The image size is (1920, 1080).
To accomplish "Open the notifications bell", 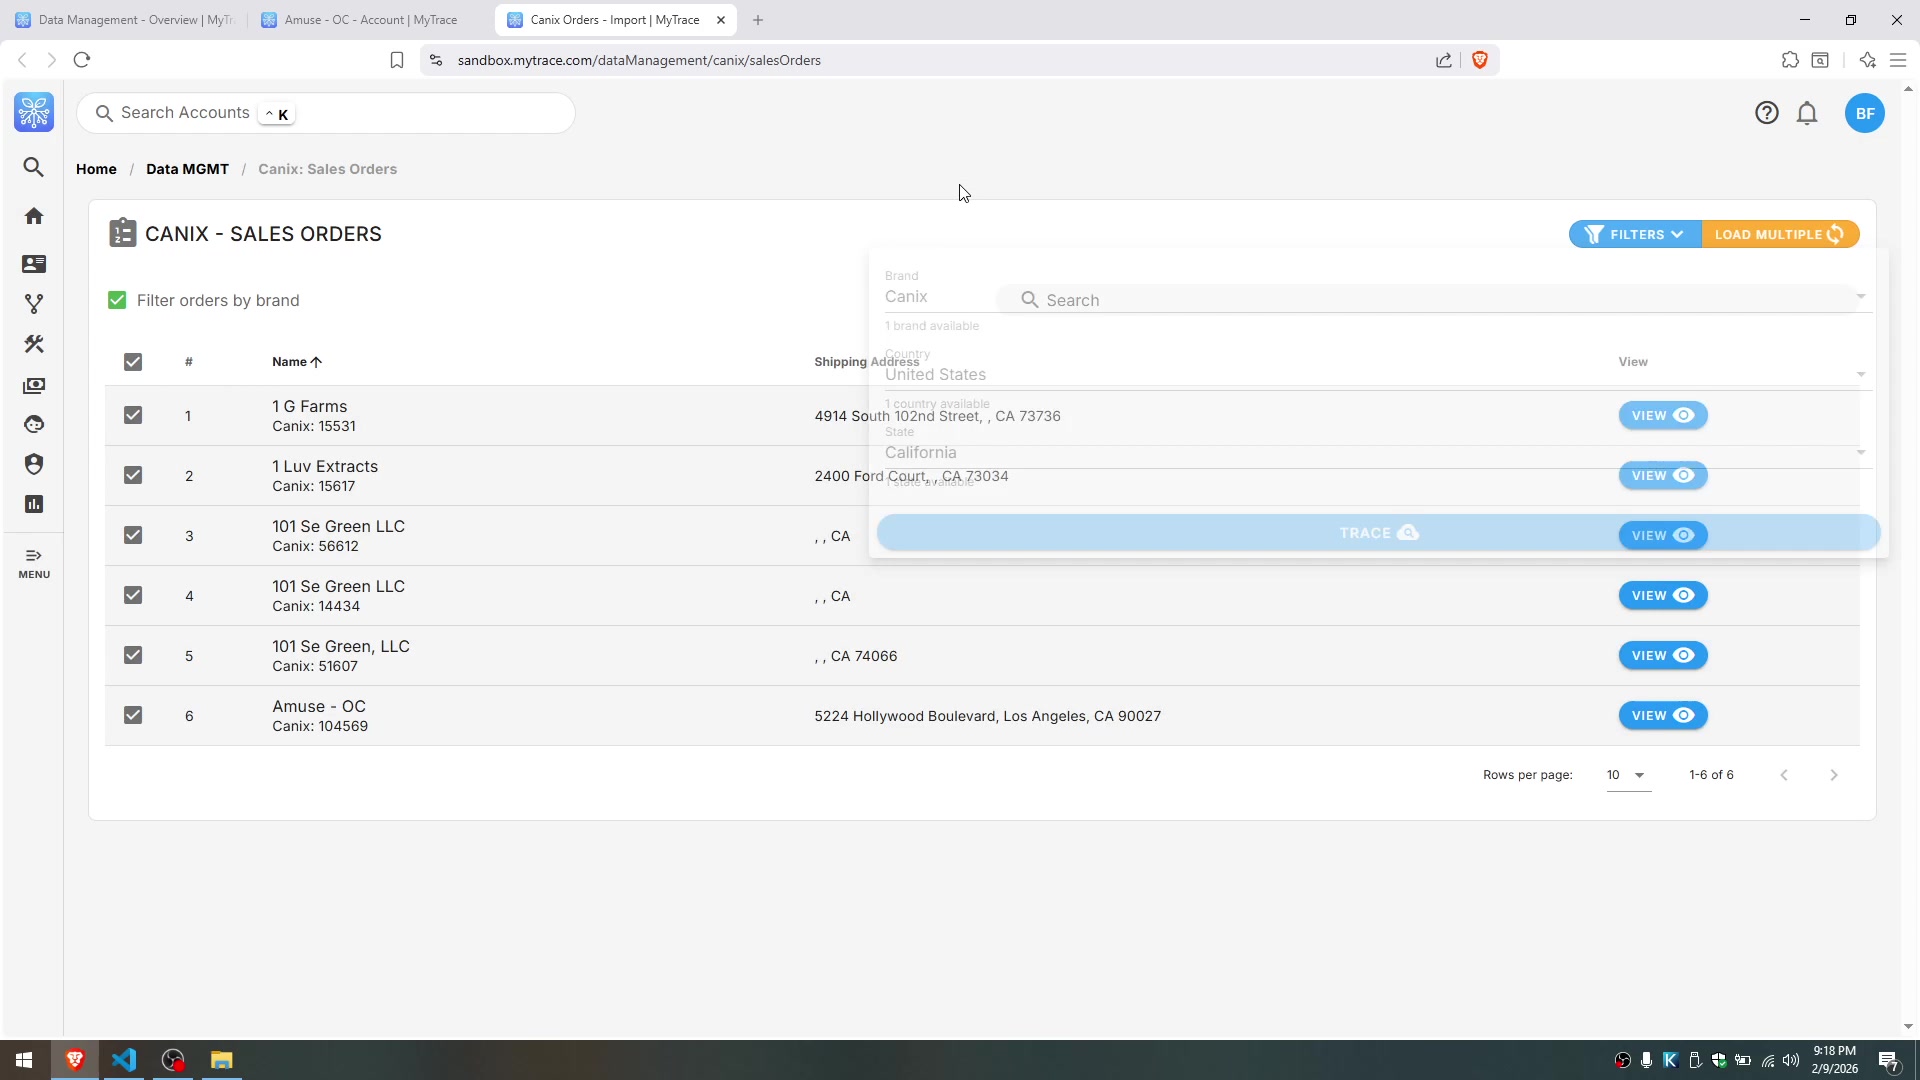I will pyautogui.click(x=1806, y=113).
